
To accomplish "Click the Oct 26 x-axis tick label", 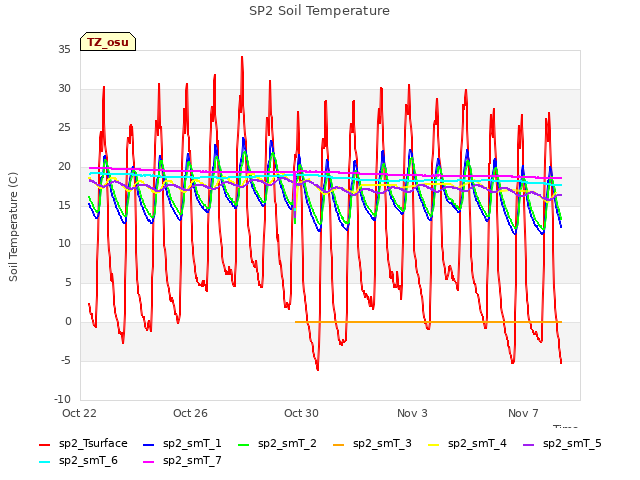I will tap(190, 413).
